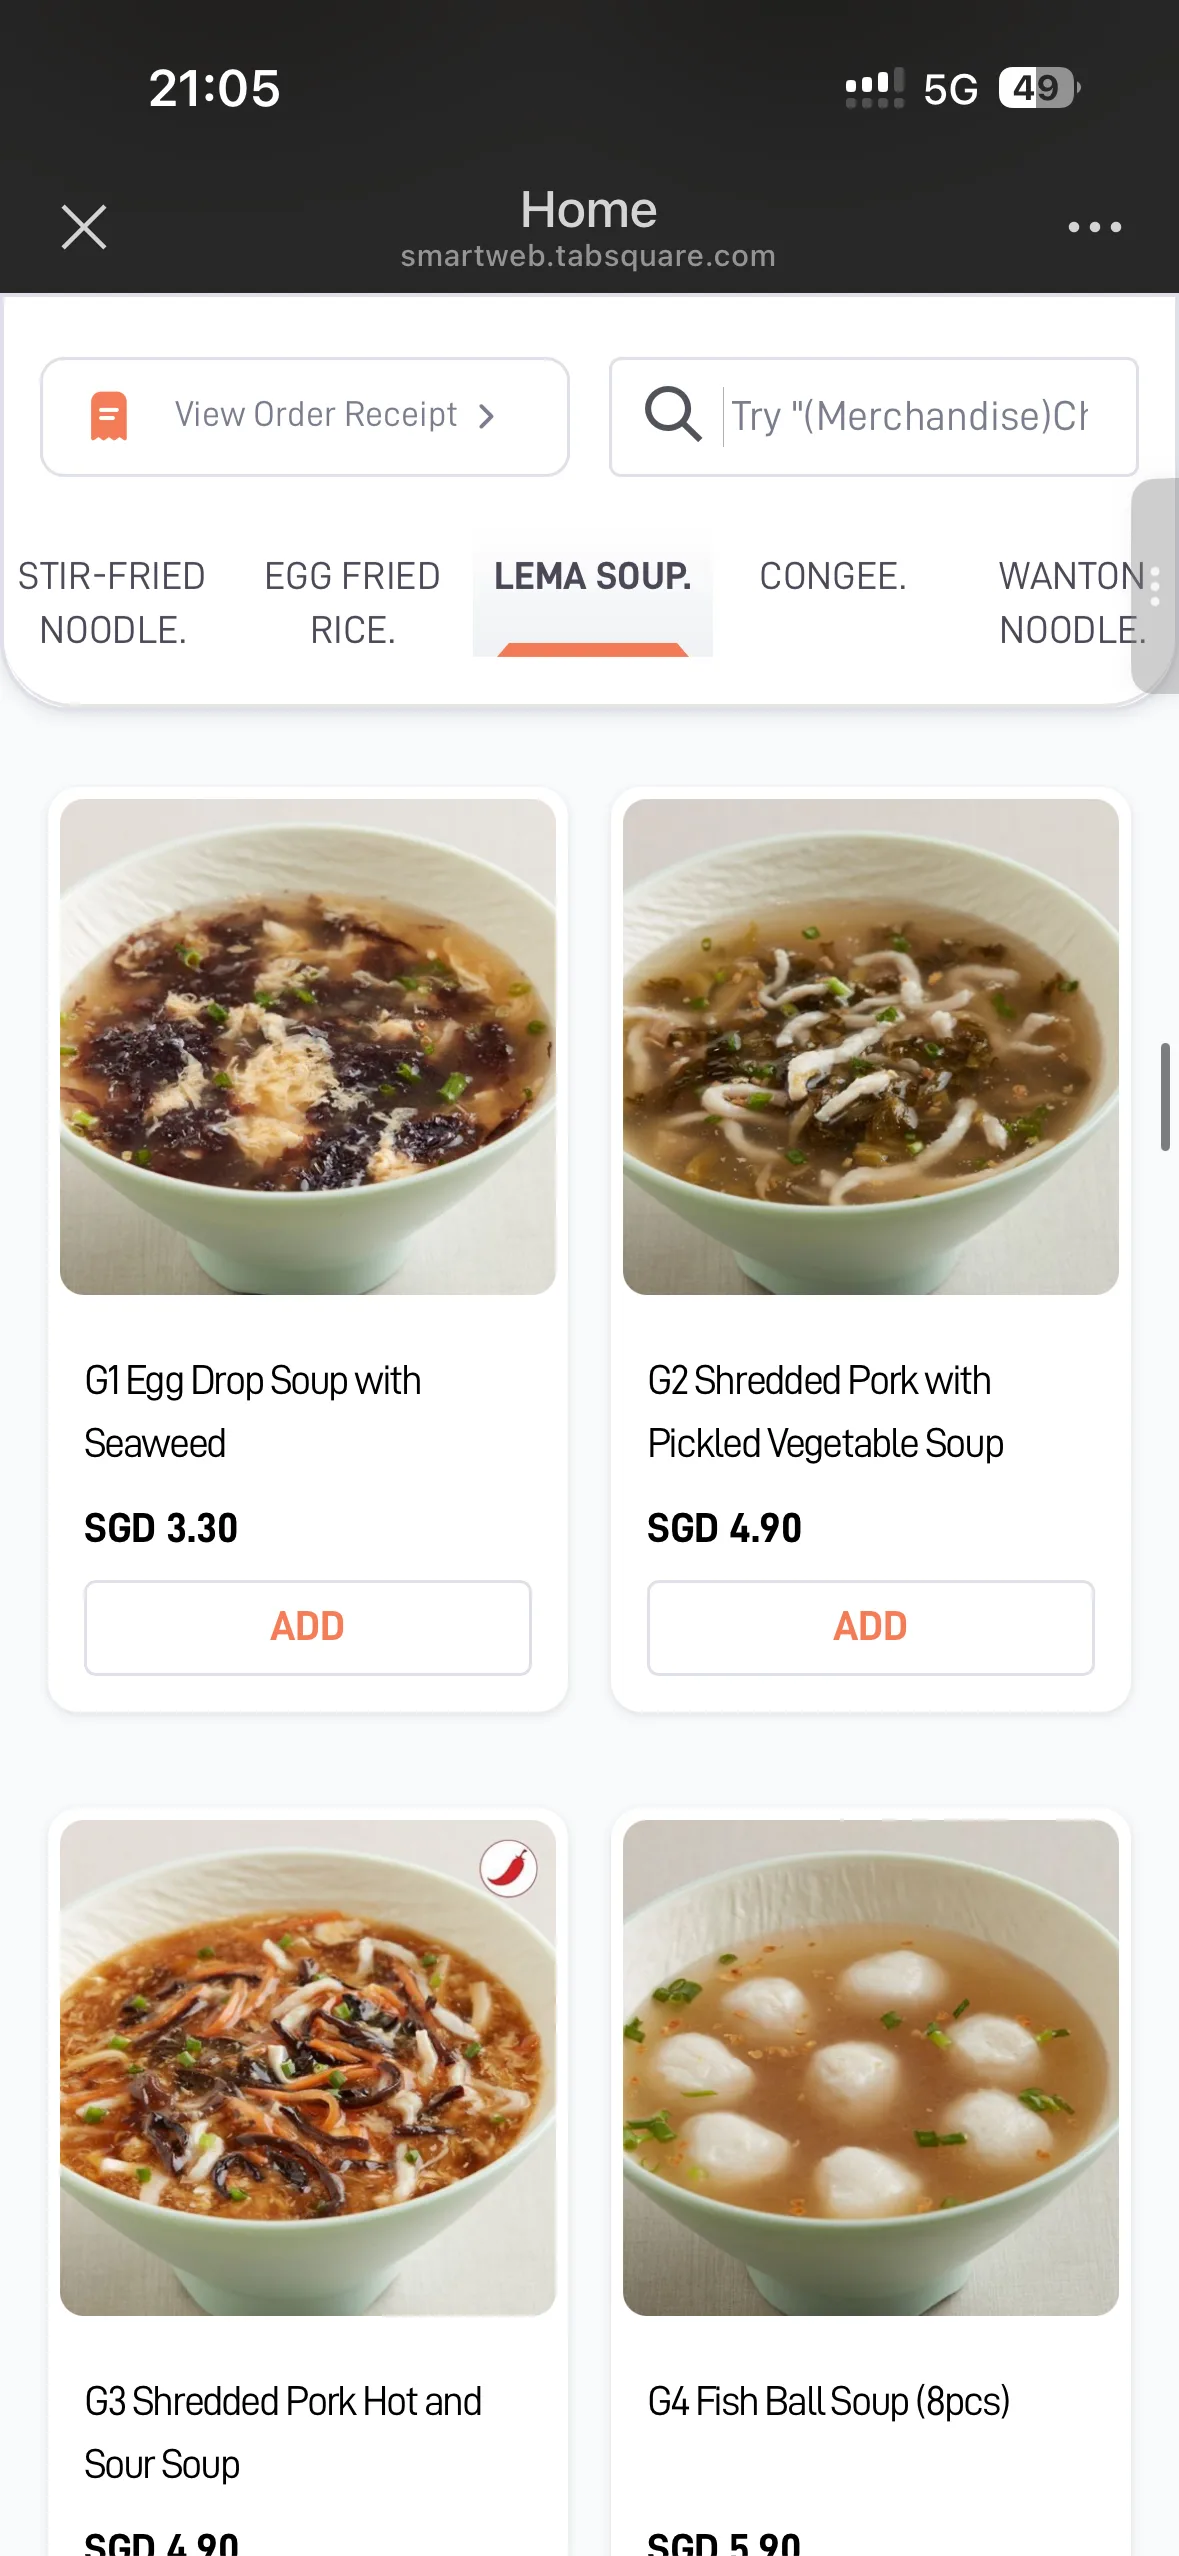Tap the red chili spicy badge
Image resolution: width=1179 pixels, height=2556 pixels.
pos(509,1867)
